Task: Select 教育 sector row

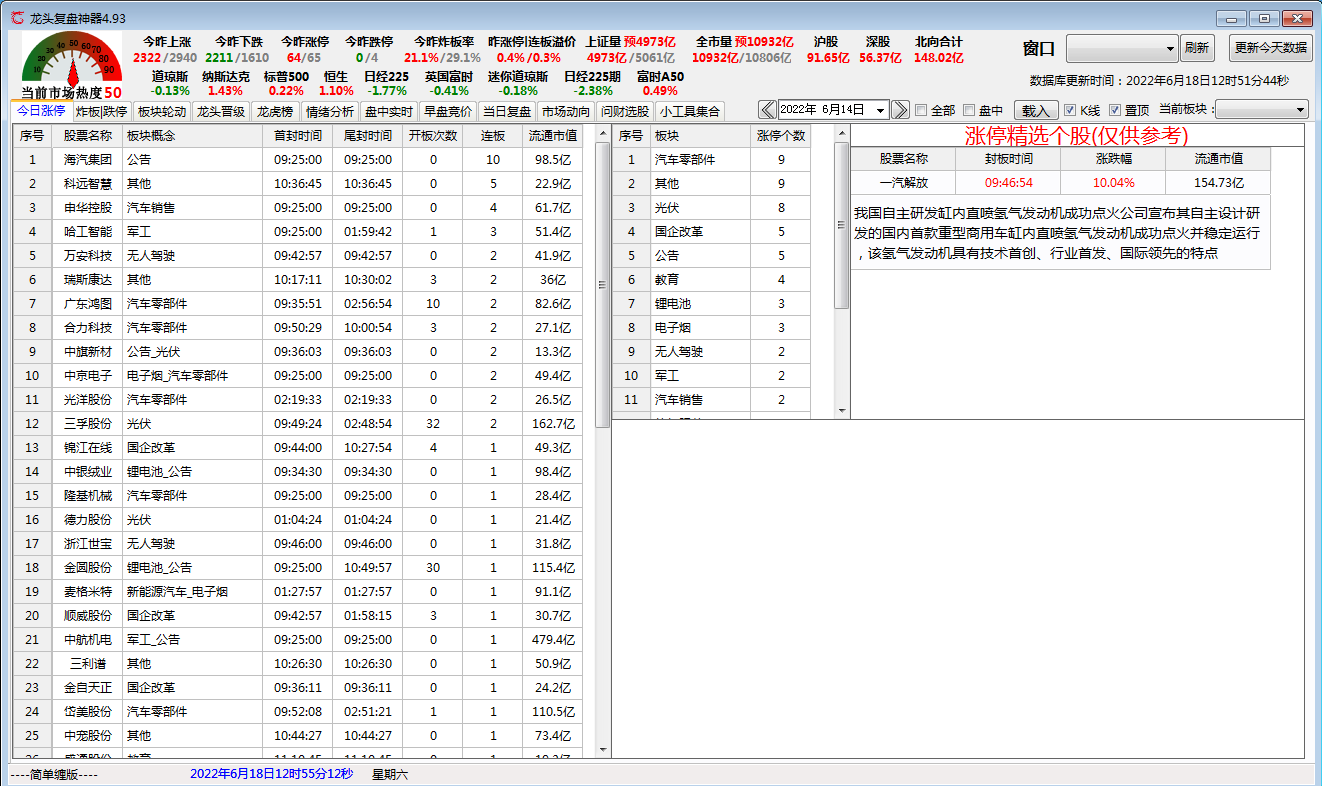Action: point(712,279)
